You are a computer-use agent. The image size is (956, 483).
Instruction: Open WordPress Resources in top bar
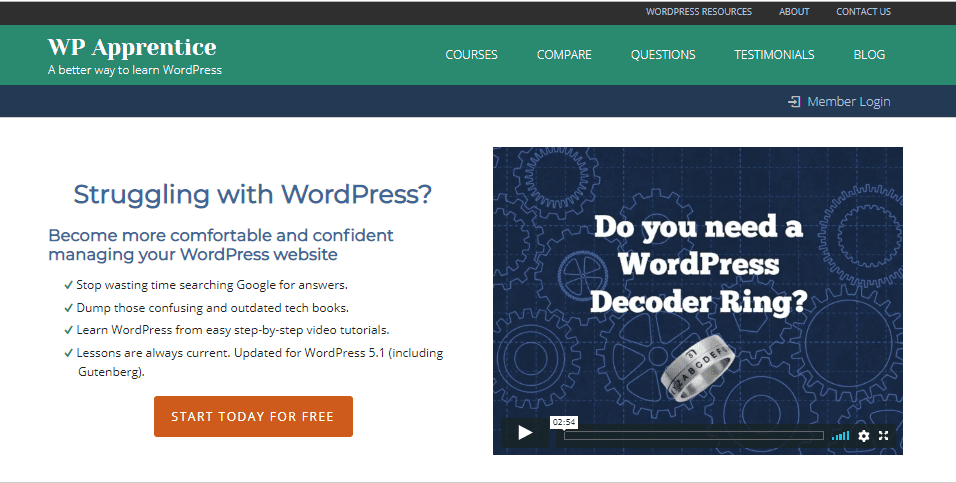tap(699, 12)
